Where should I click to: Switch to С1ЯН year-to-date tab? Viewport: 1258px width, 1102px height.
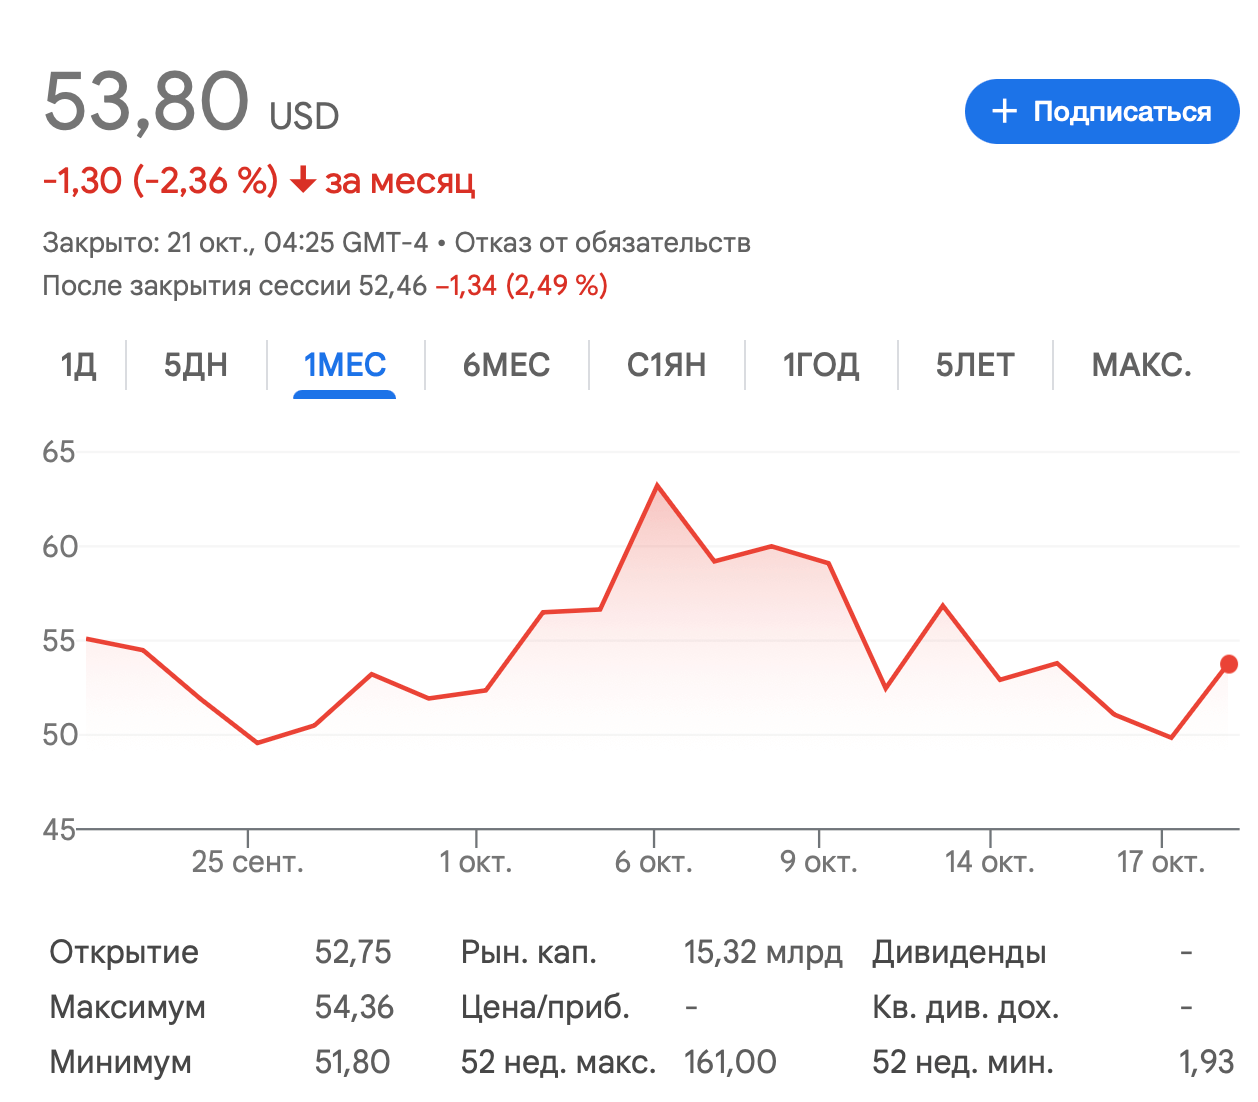click(x=666, y=365)
